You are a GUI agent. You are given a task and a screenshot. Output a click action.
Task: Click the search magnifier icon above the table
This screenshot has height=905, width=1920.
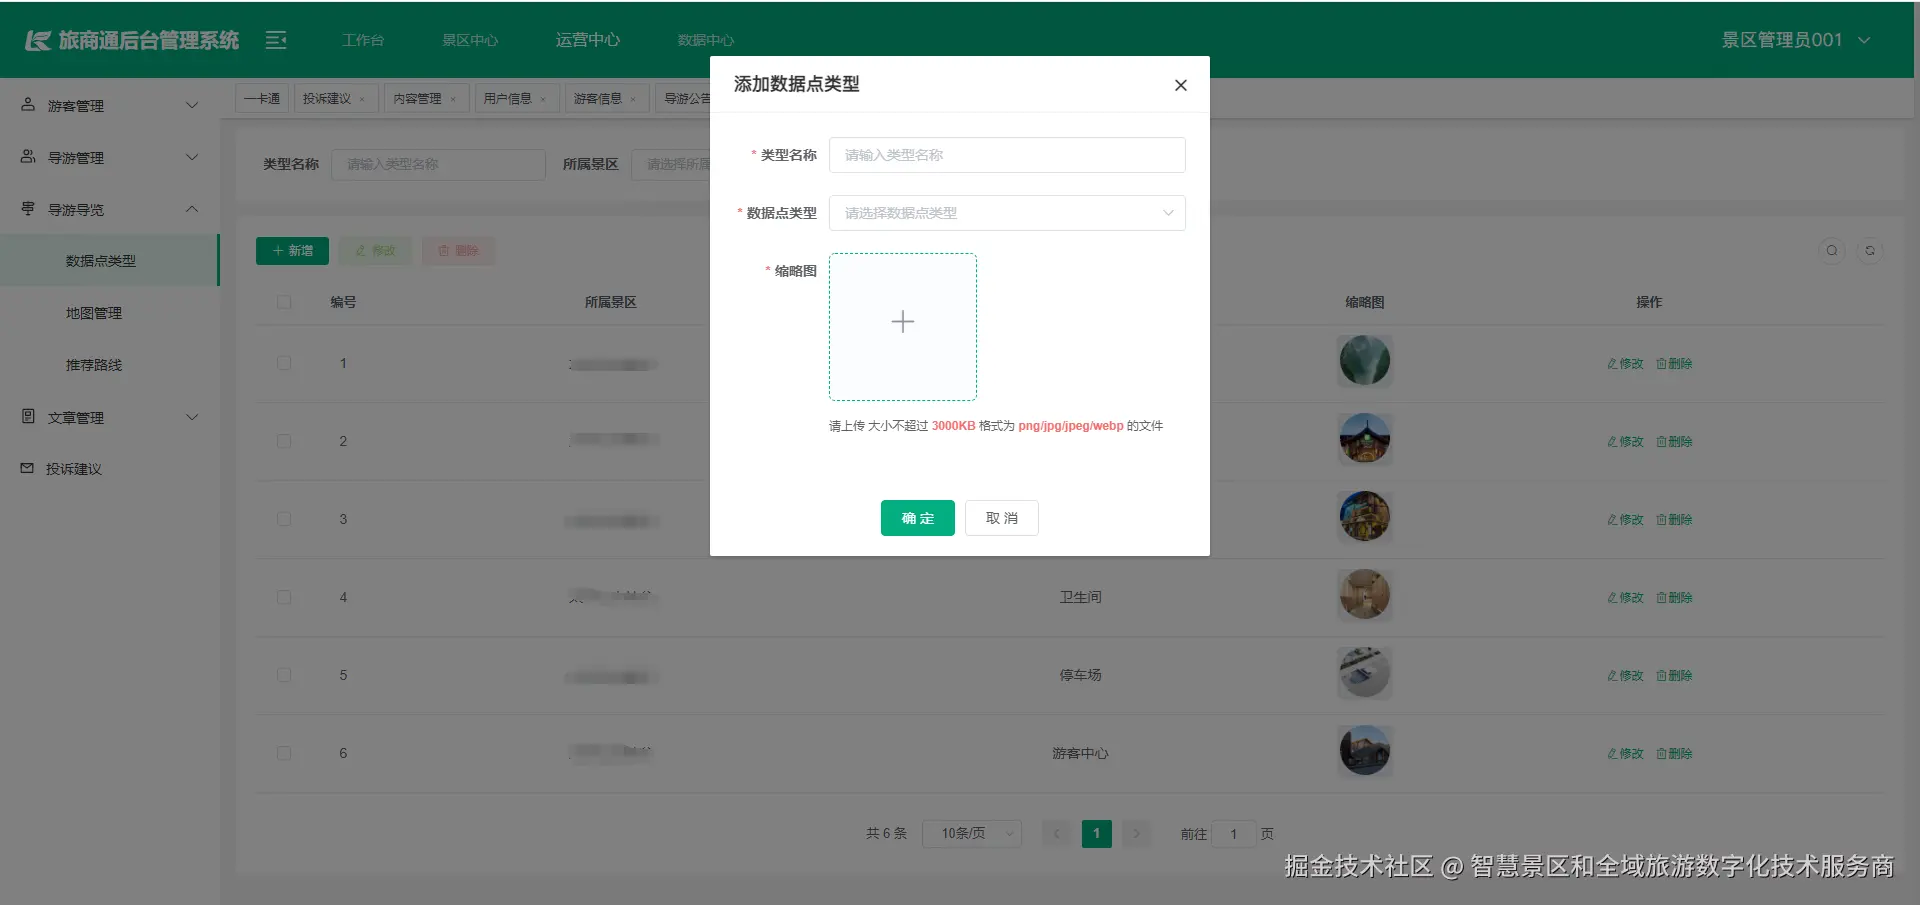(x=1831, y=251)
